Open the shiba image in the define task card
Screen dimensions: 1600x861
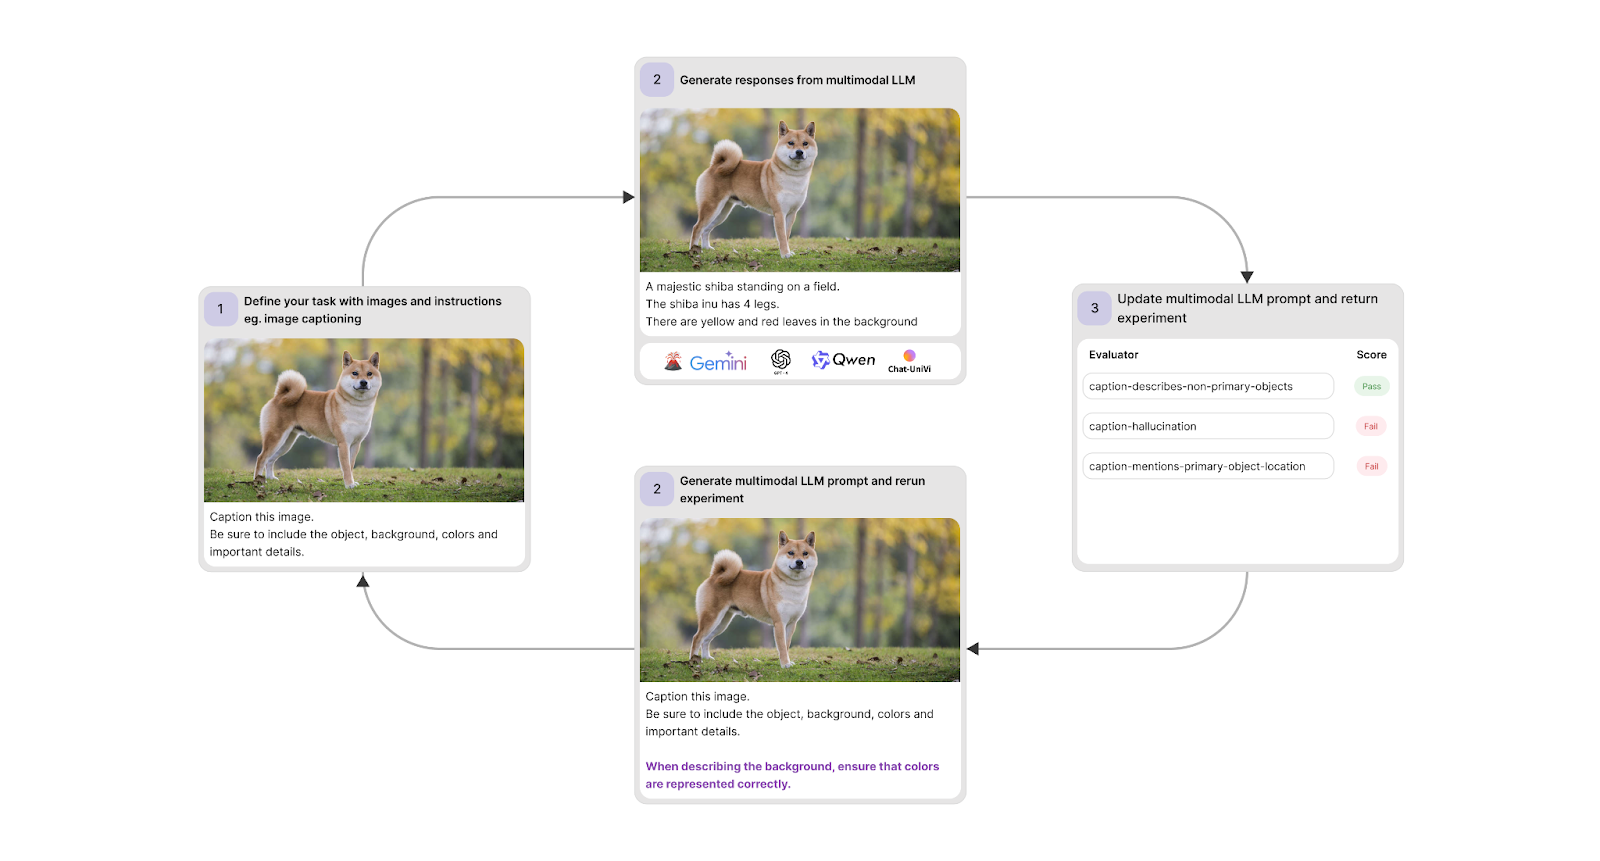(364, 420)
